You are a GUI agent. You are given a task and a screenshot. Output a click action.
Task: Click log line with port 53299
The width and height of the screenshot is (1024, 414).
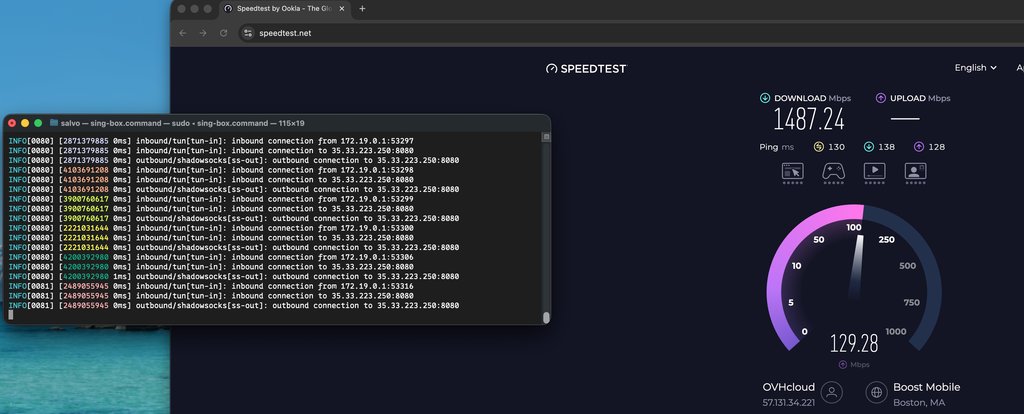click(x=211, y=199)
